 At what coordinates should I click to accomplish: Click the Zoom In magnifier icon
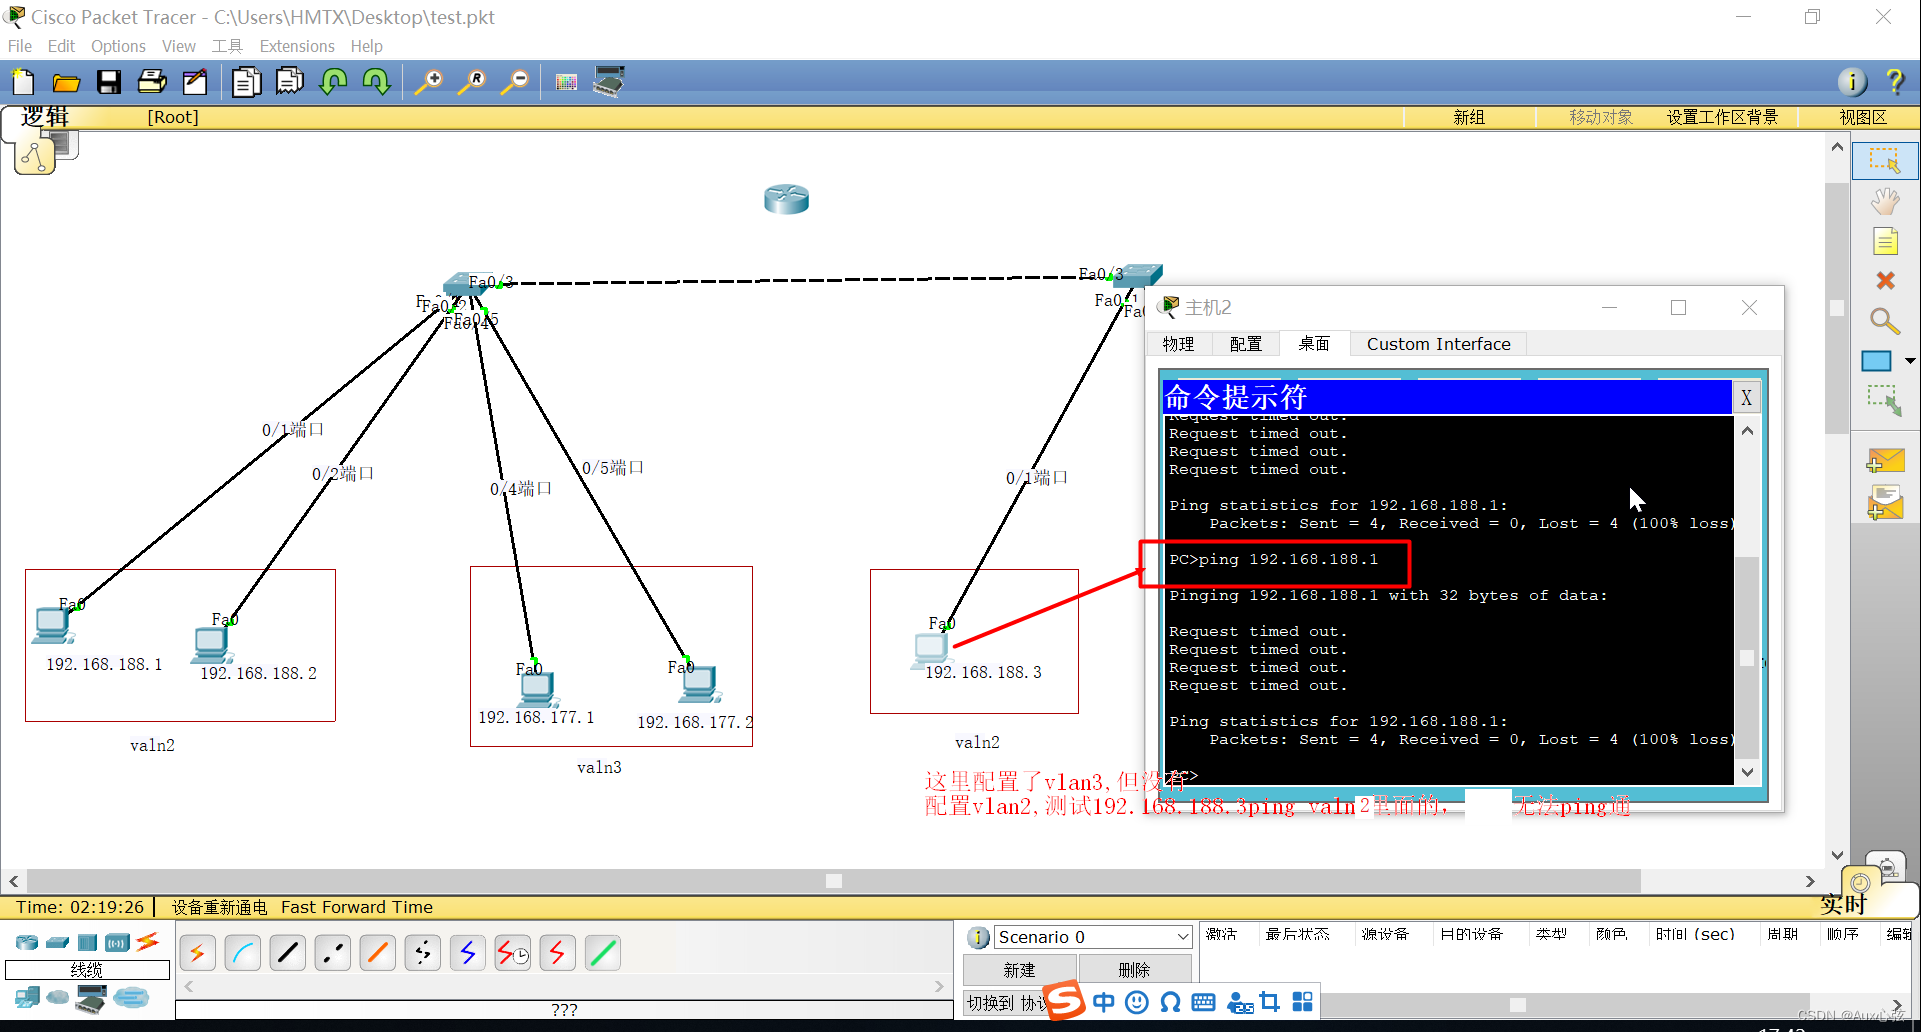[x=429, y=82]
